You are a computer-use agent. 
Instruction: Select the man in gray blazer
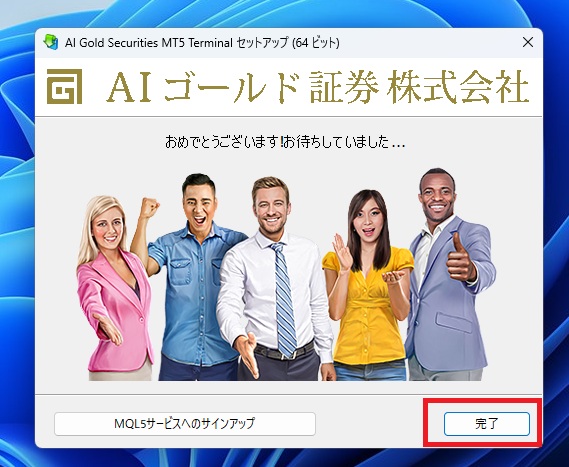pos(448,276)
